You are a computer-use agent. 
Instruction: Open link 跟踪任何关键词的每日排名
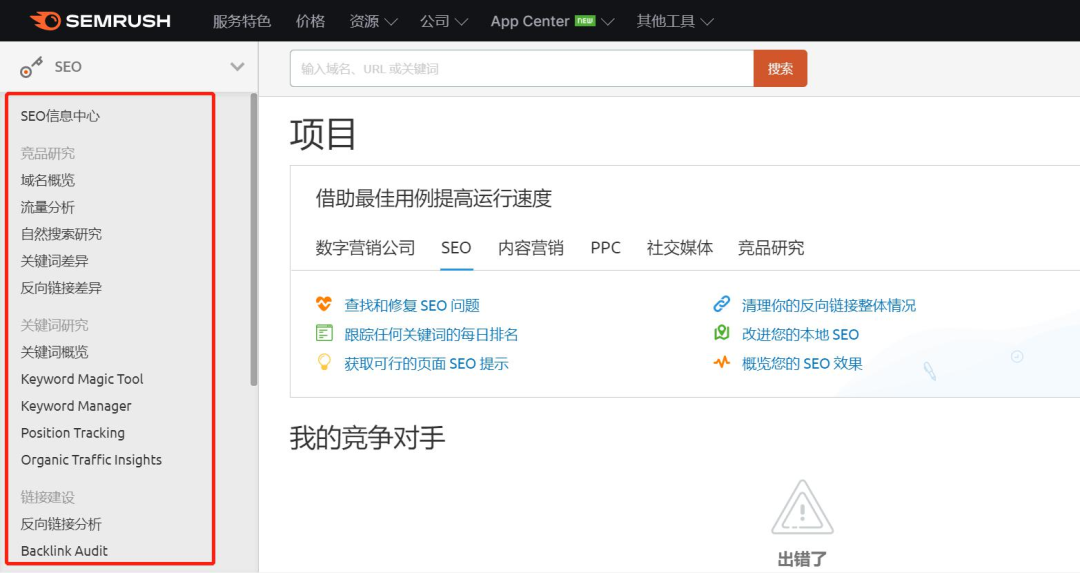[431, 334]
